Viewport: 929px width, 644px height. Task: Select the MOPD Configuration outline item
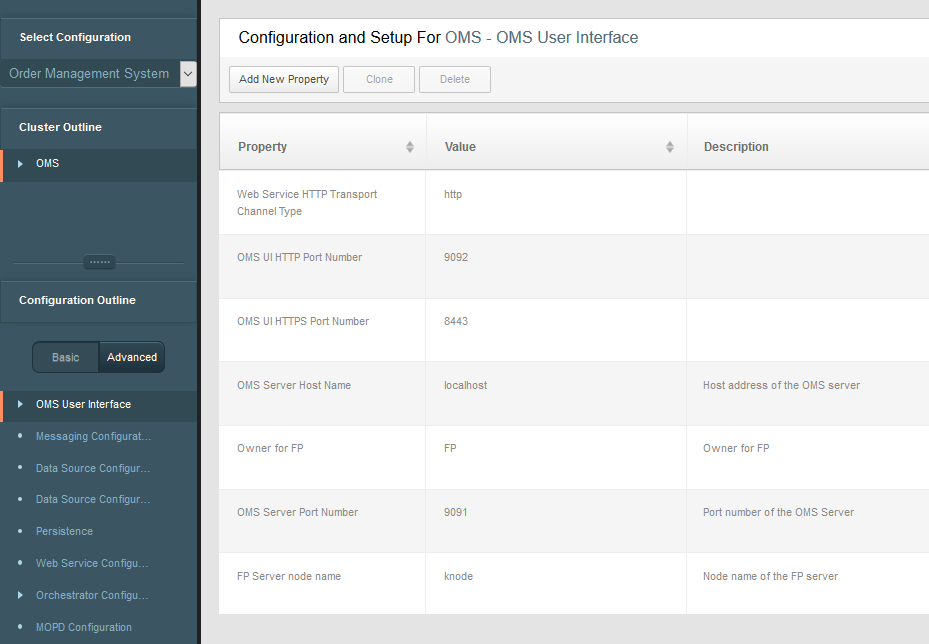(x=84, y=627)
